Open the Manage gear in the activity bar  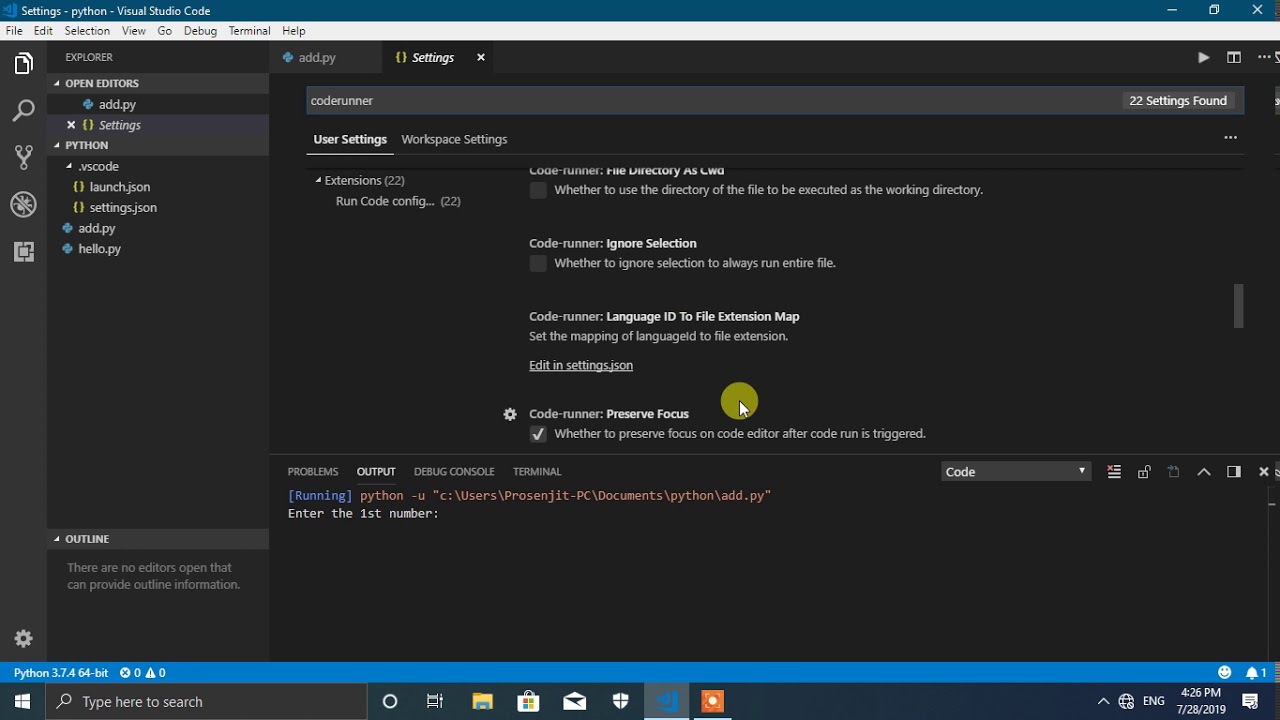[x=24, y=638]
